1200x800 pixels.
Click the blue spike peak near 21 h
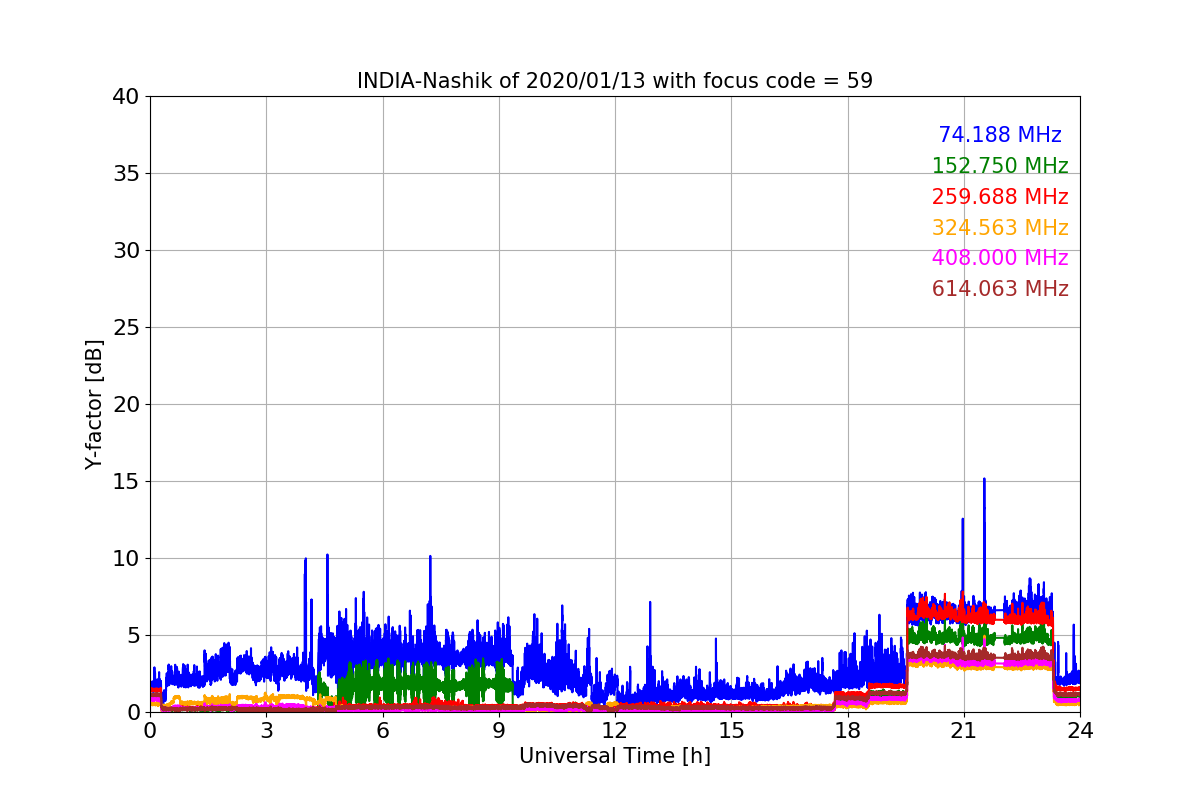point(963,520)
